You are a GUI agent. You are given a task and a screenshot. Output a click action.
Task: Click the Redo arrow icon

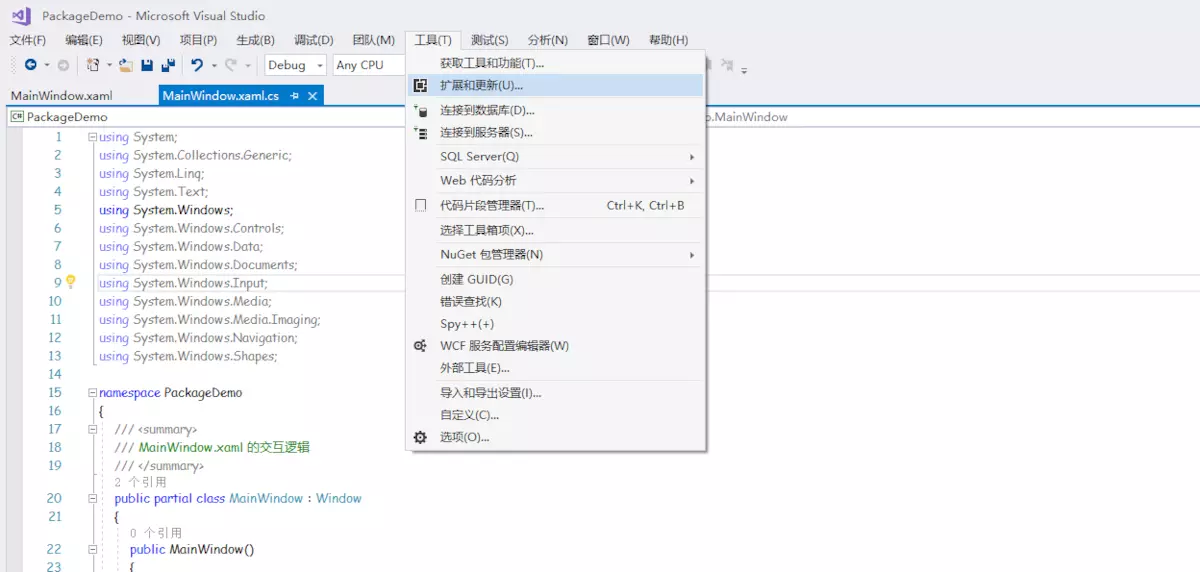pos(231,65)
